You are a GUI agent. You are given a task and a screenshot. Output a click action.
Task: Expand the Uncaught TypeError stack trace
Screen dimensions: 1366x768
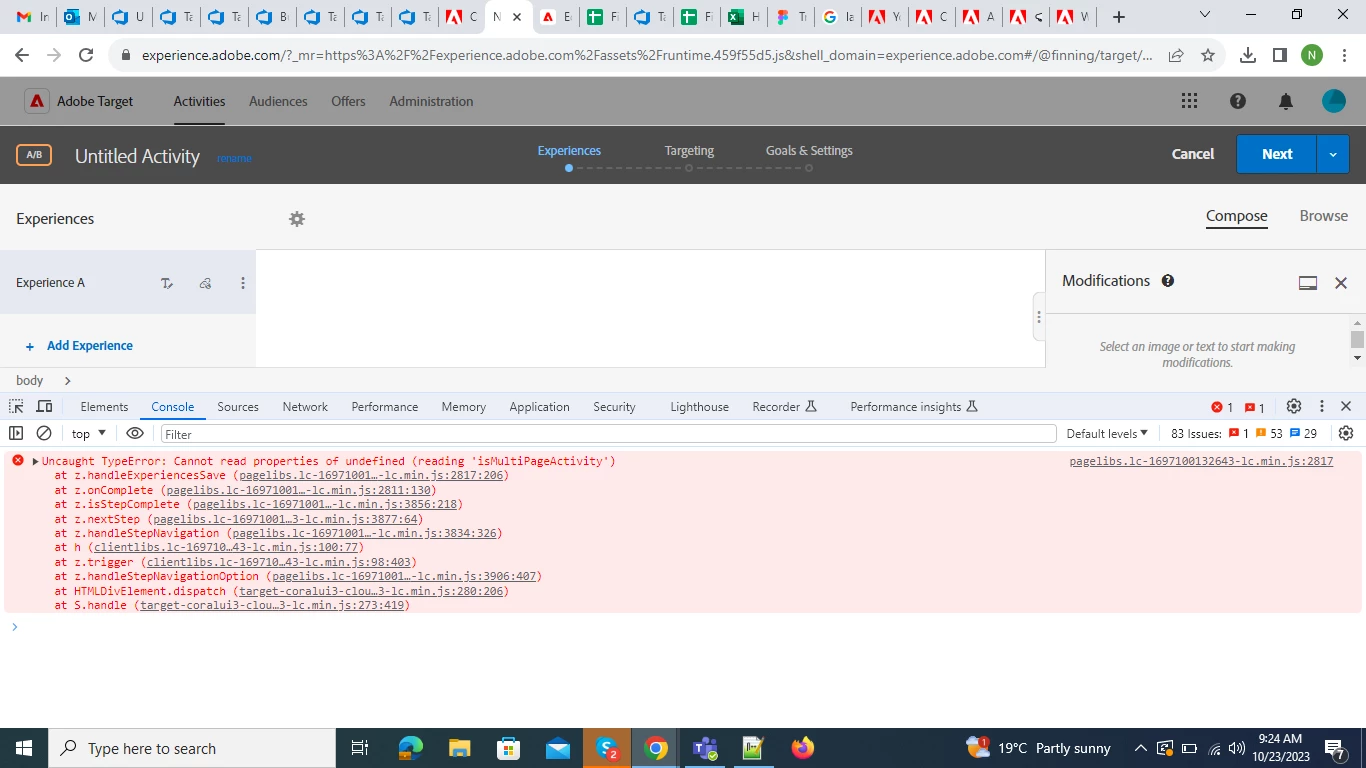tap(36, 462)
